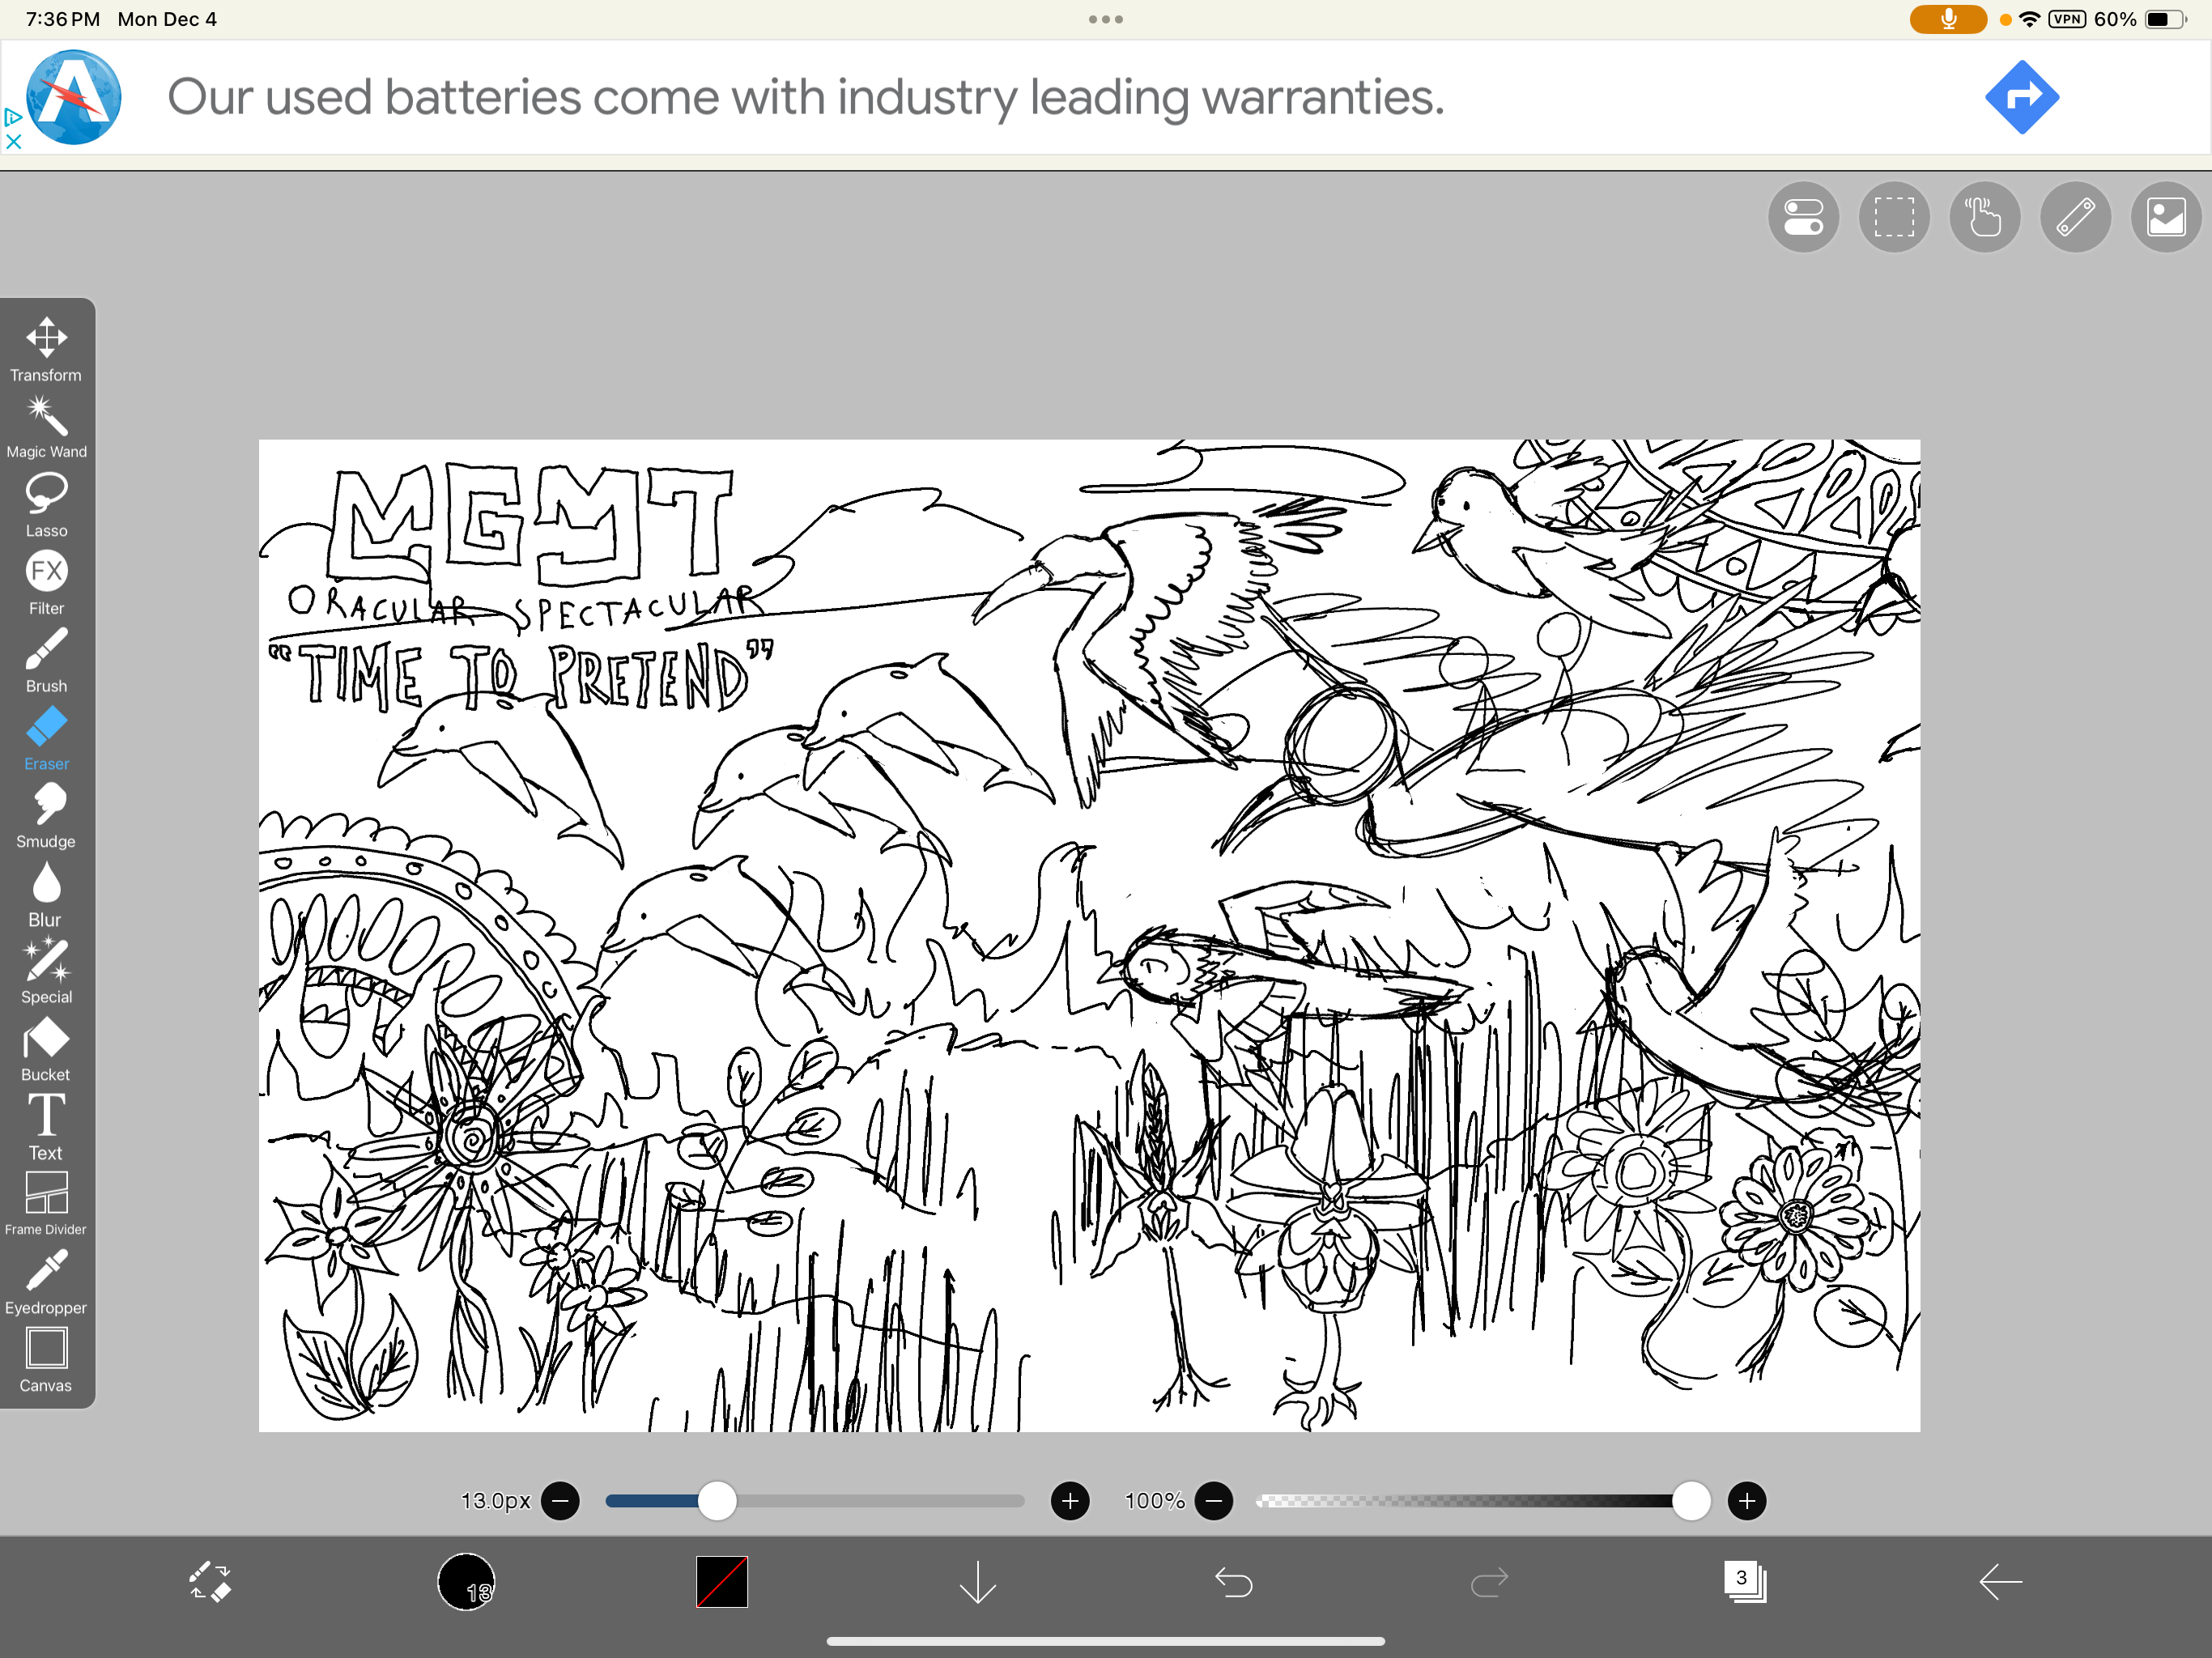Select the Special tool

coord(46,972)
